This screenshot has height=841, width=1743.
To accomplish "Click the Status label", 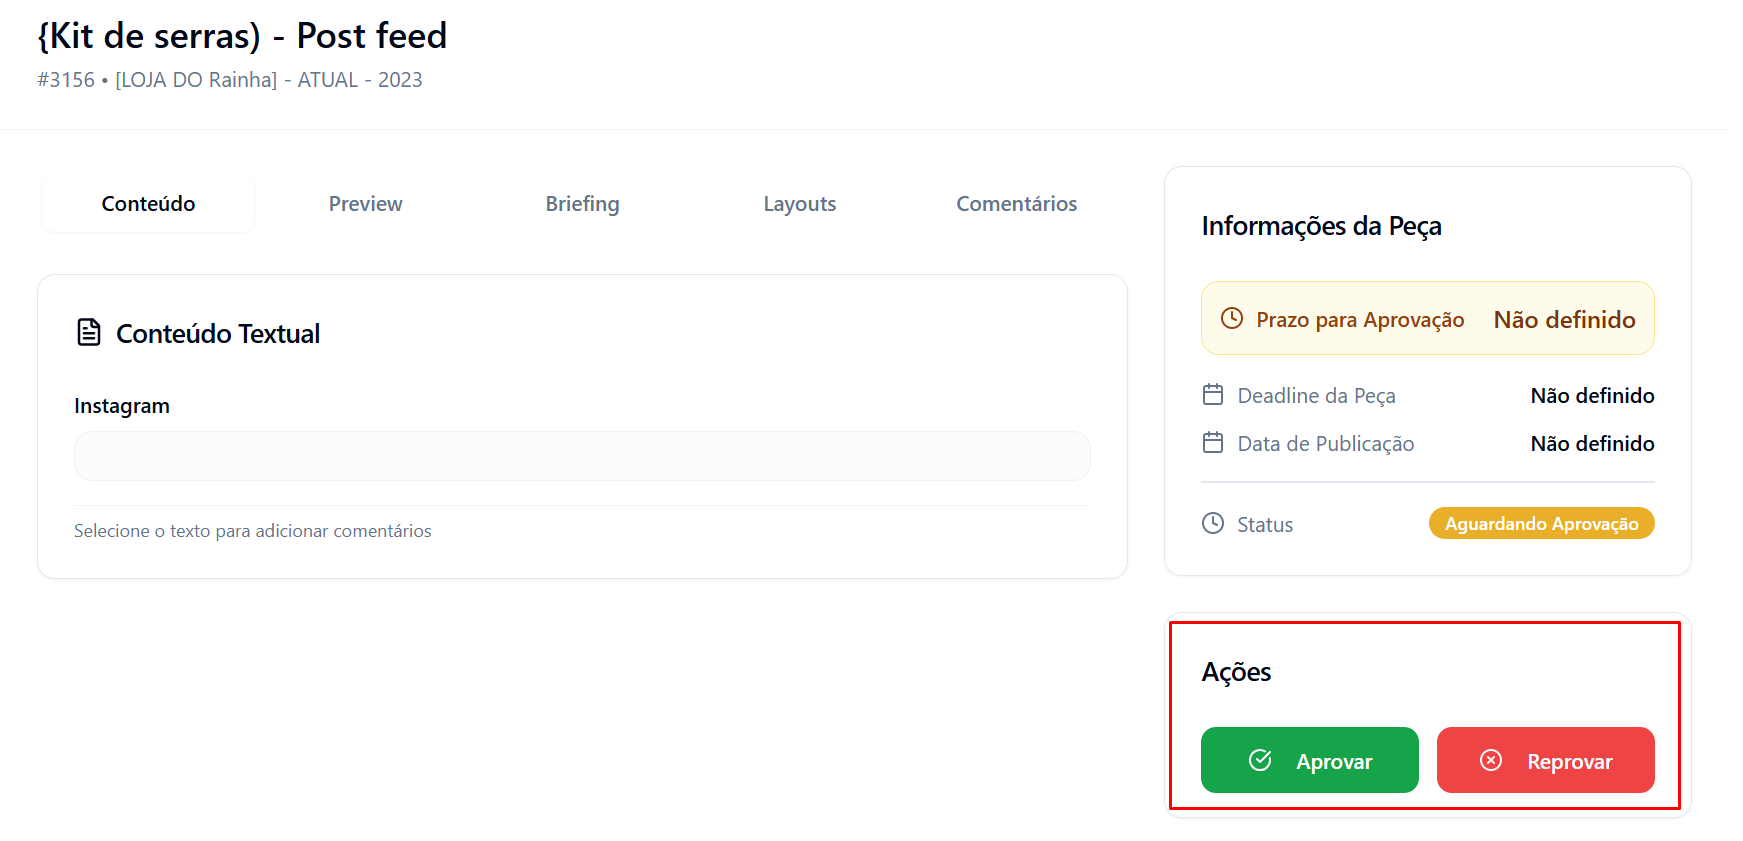I will (x=1265, y=525).
